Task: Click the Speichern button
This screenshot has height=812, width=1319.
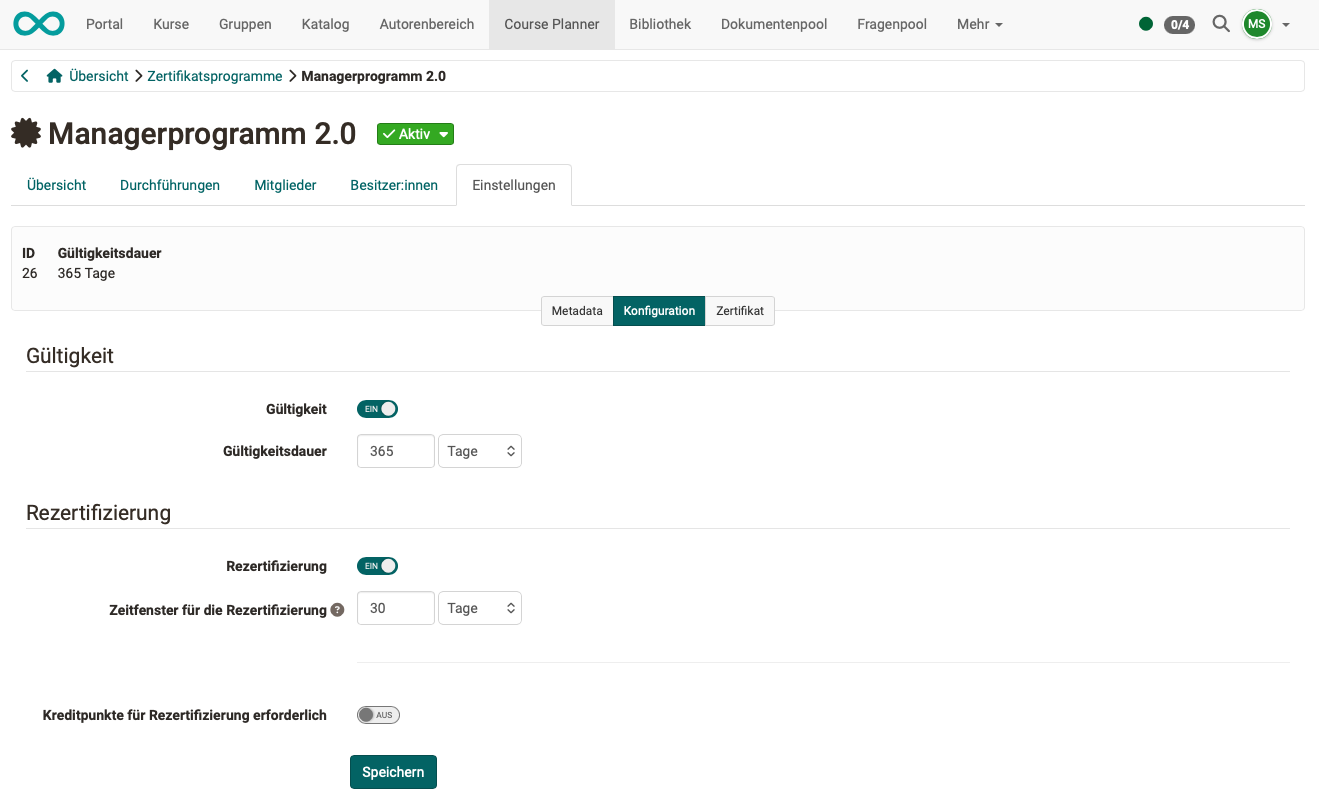Action: (x=392, y=771)
